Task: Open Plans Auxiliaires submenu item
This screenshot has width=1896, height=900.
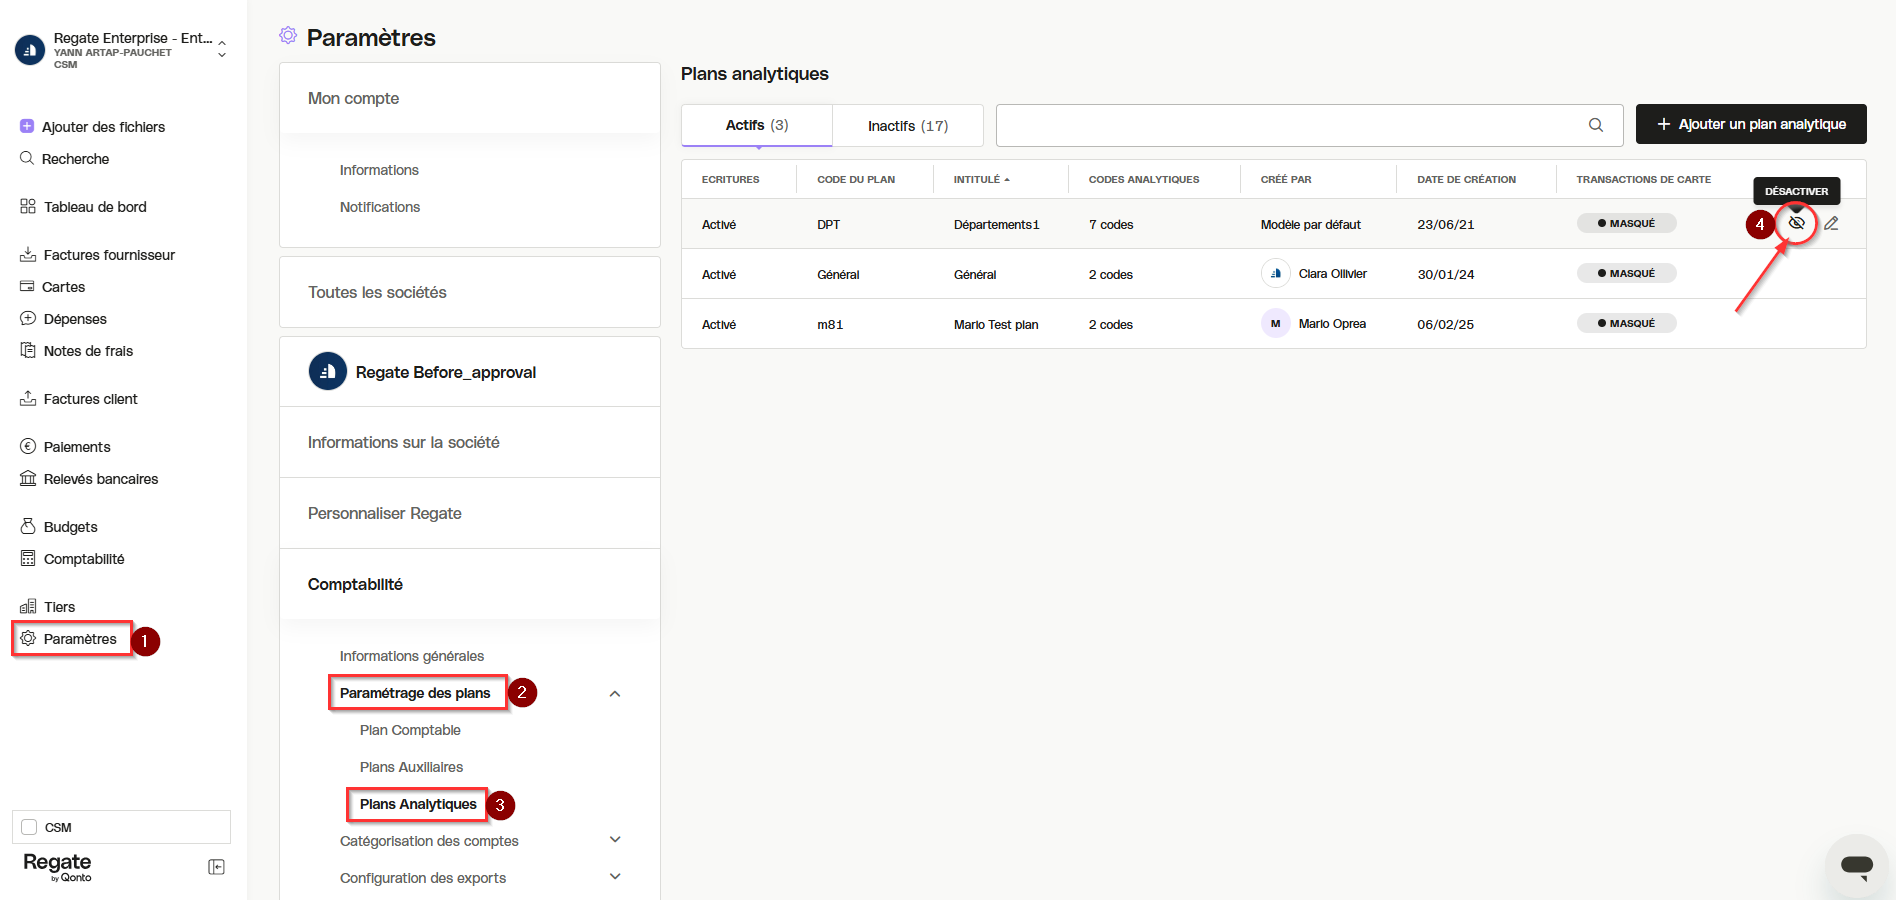Action: (x=411, y=767)
